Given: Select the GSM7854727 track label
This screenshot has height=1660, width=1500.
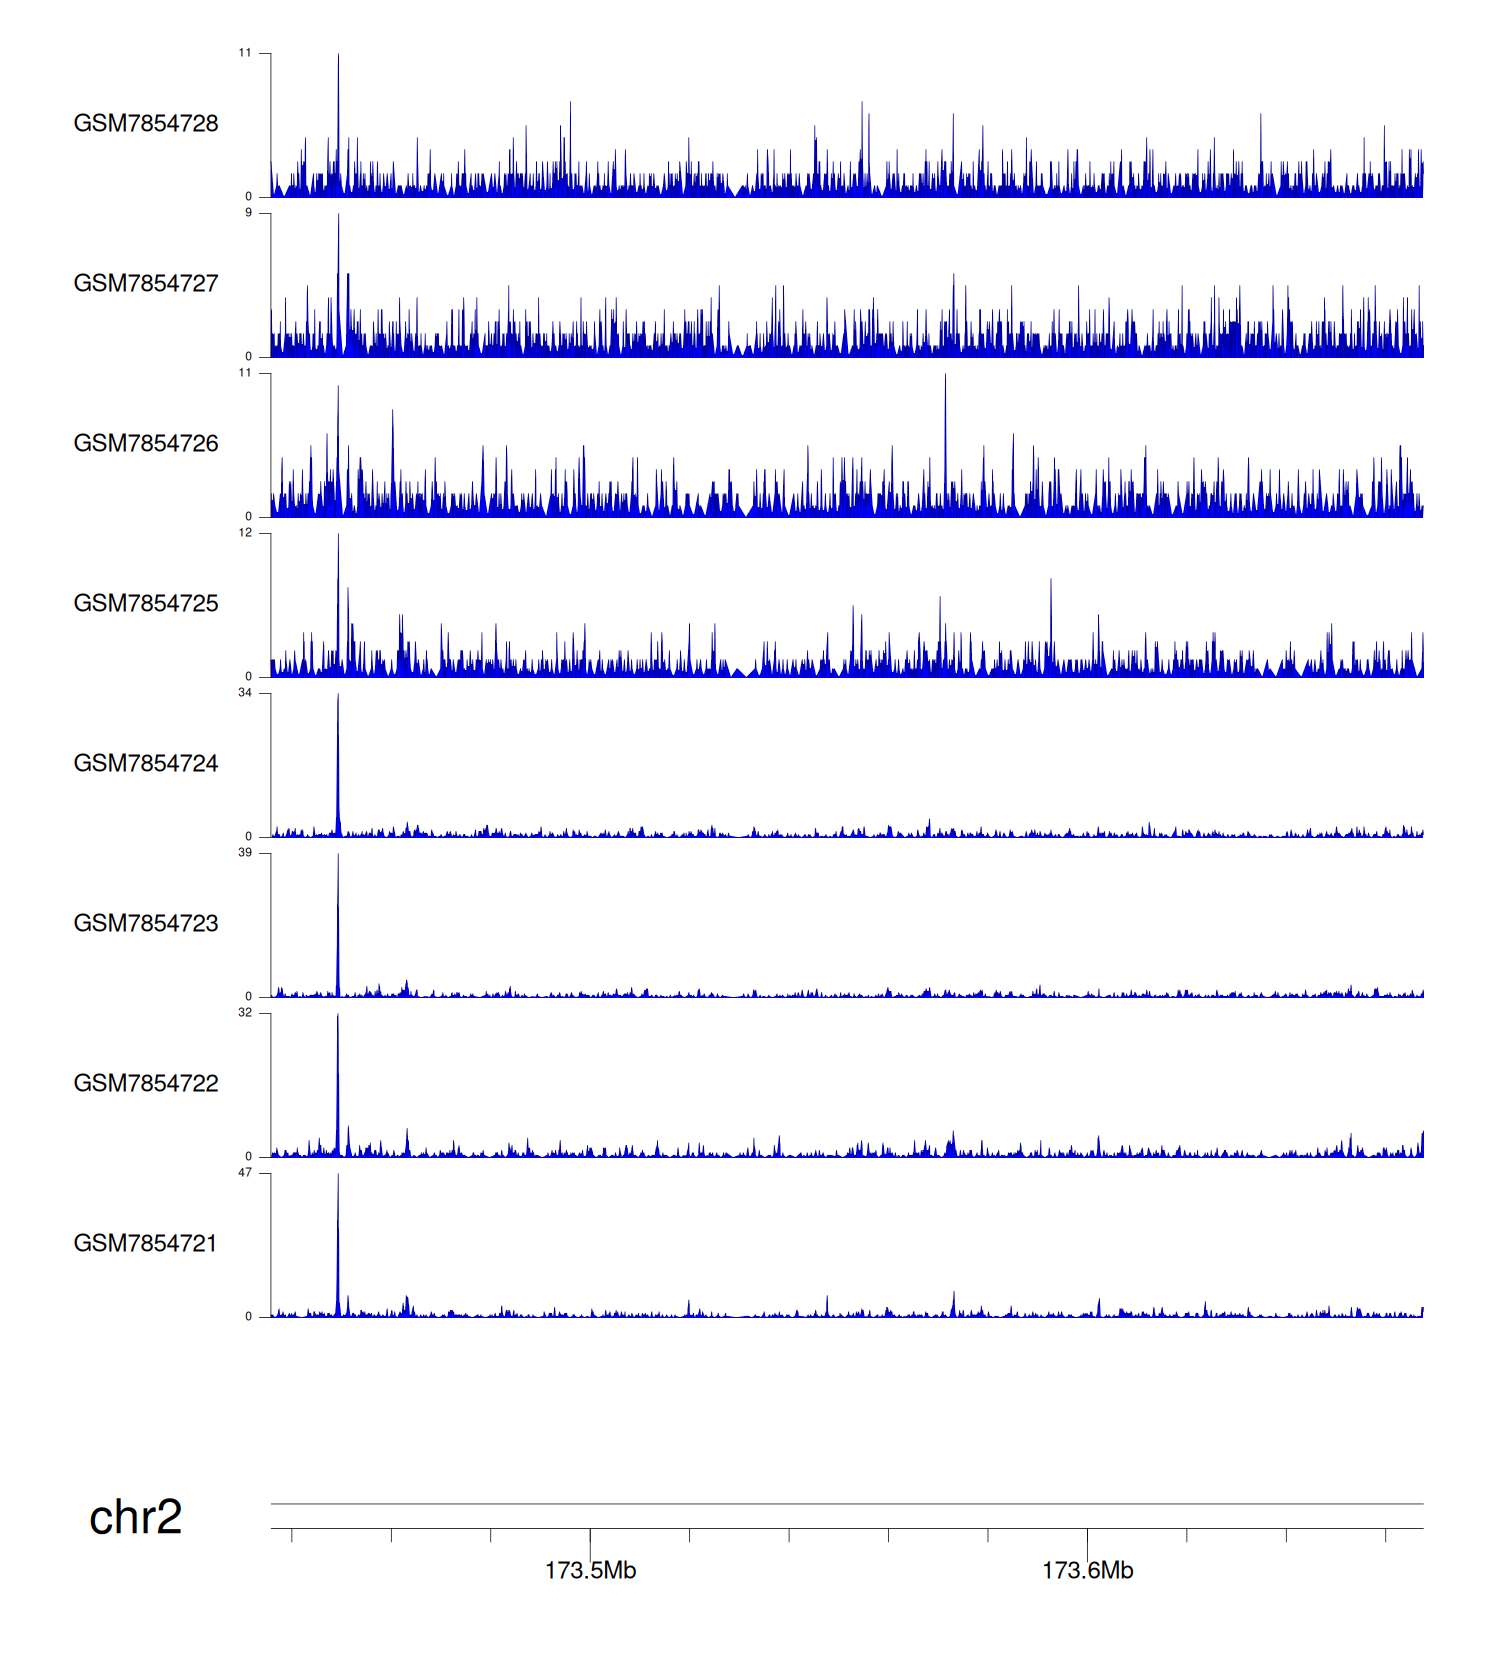Looking at the screenshot, I should coord(146,283).
